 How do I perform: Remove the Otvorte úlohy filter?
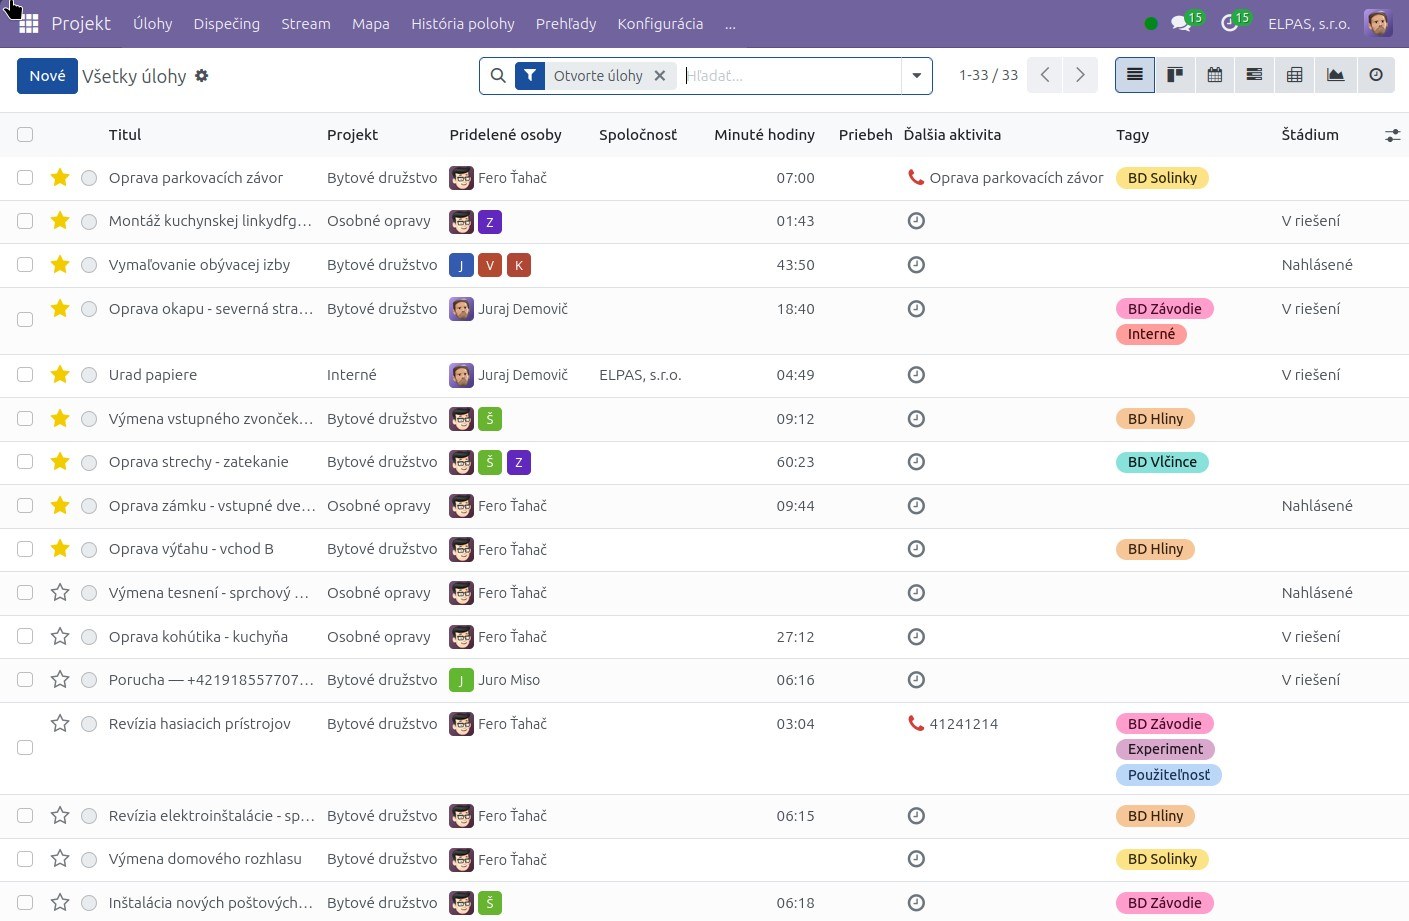(660, 76)
